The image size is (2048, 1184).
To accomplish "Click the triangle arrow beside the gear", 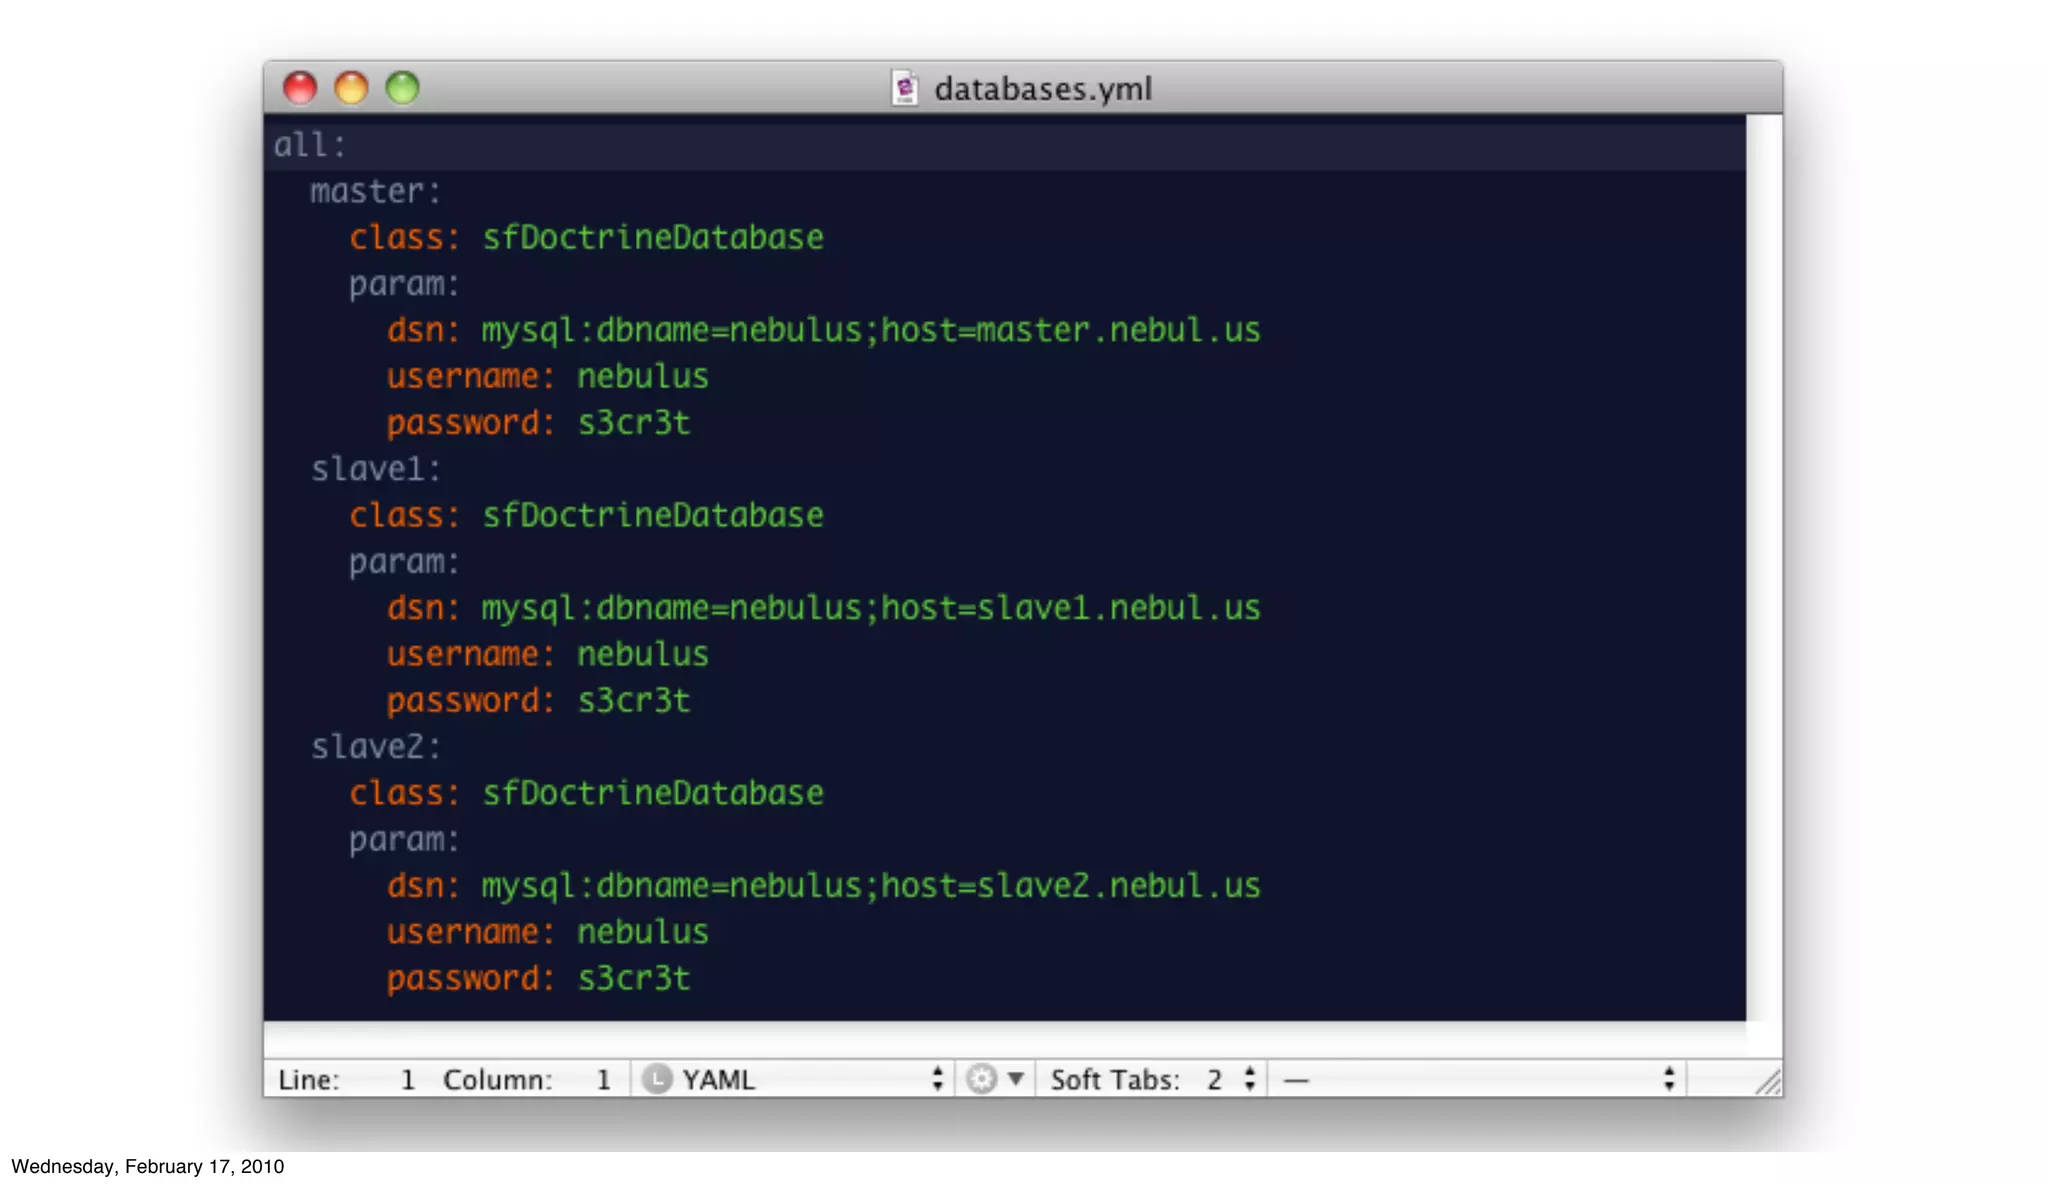I will coord(1016,1078).
